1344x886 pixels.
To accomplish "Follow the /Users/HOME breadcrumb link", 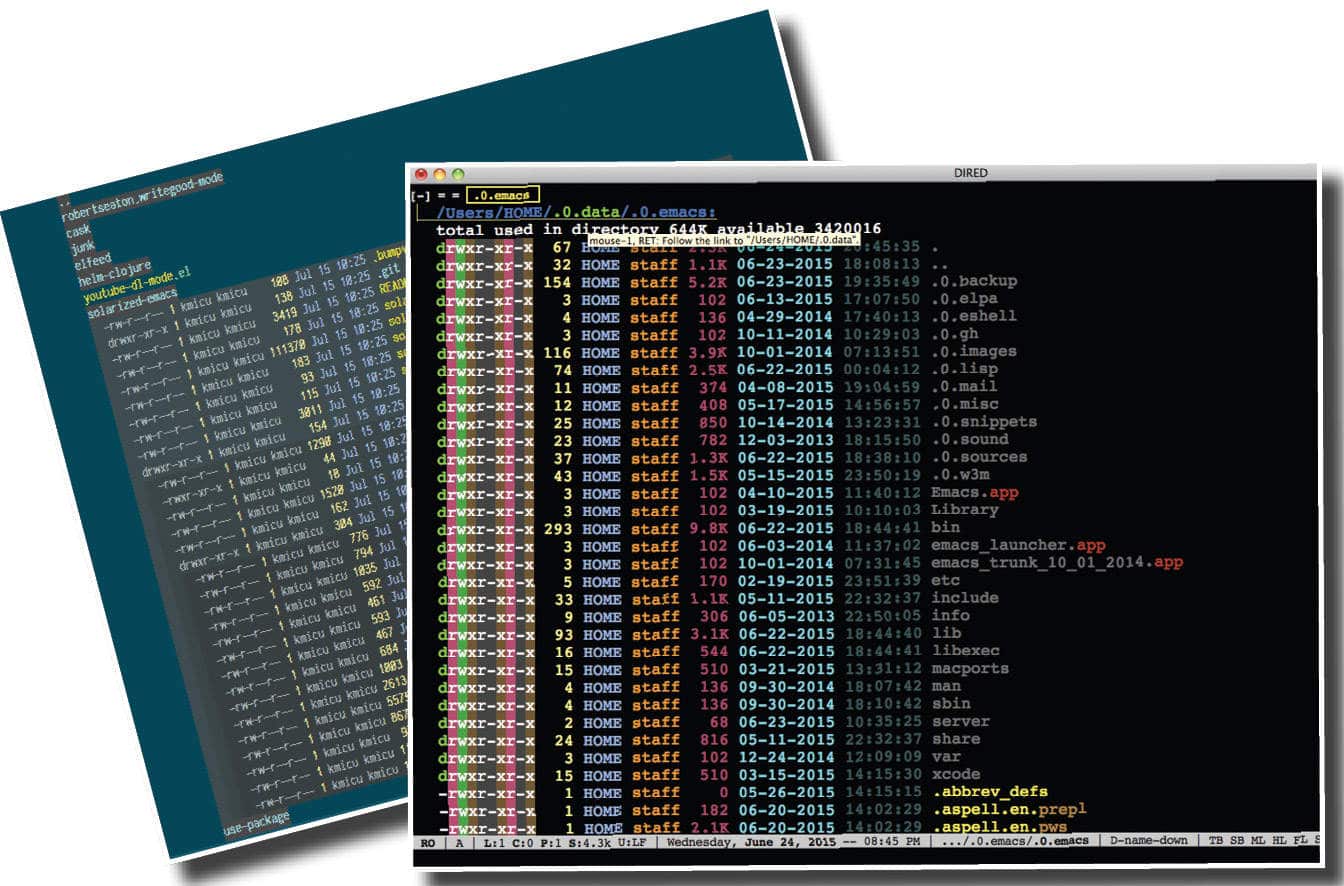I will [490, 211].
